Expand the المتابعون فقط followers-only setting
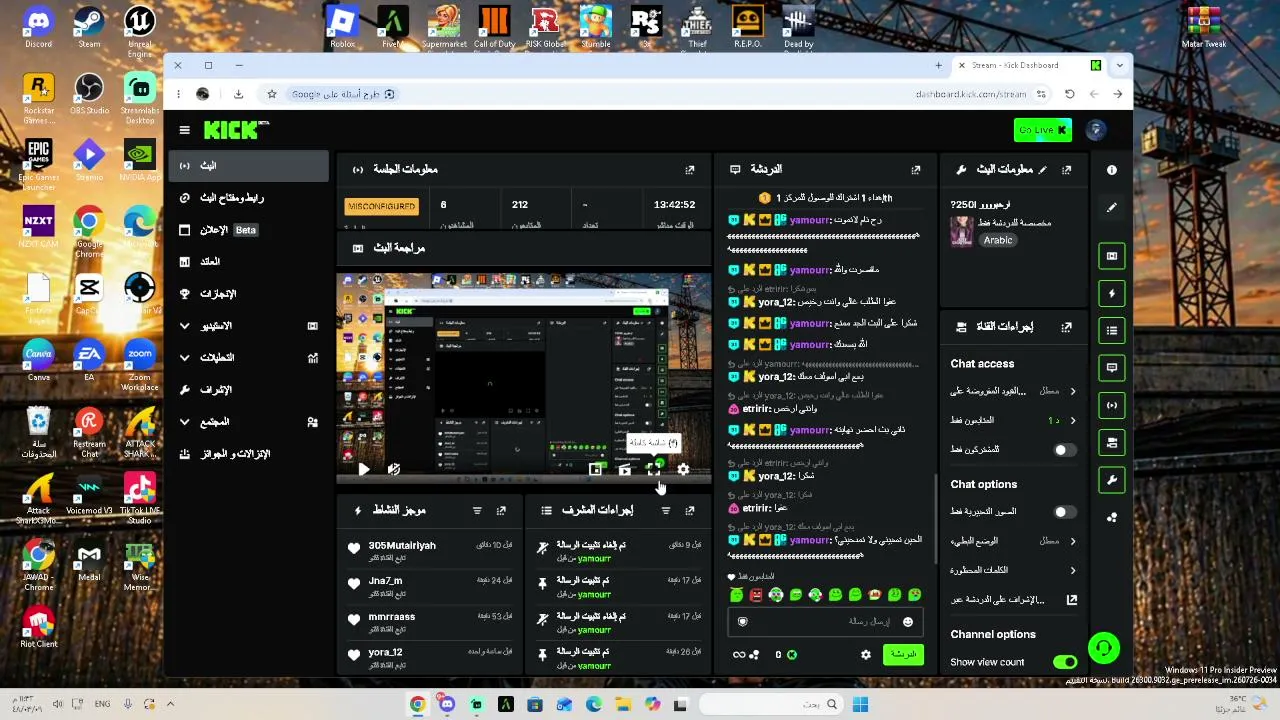The image size is (1280, 720). click(1013, 420)
